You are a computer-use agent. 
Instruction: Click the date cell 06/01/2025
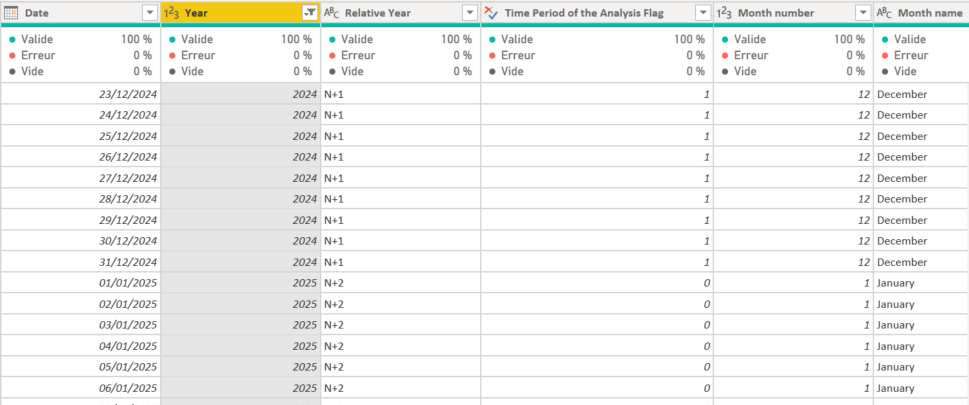[80, 388]
